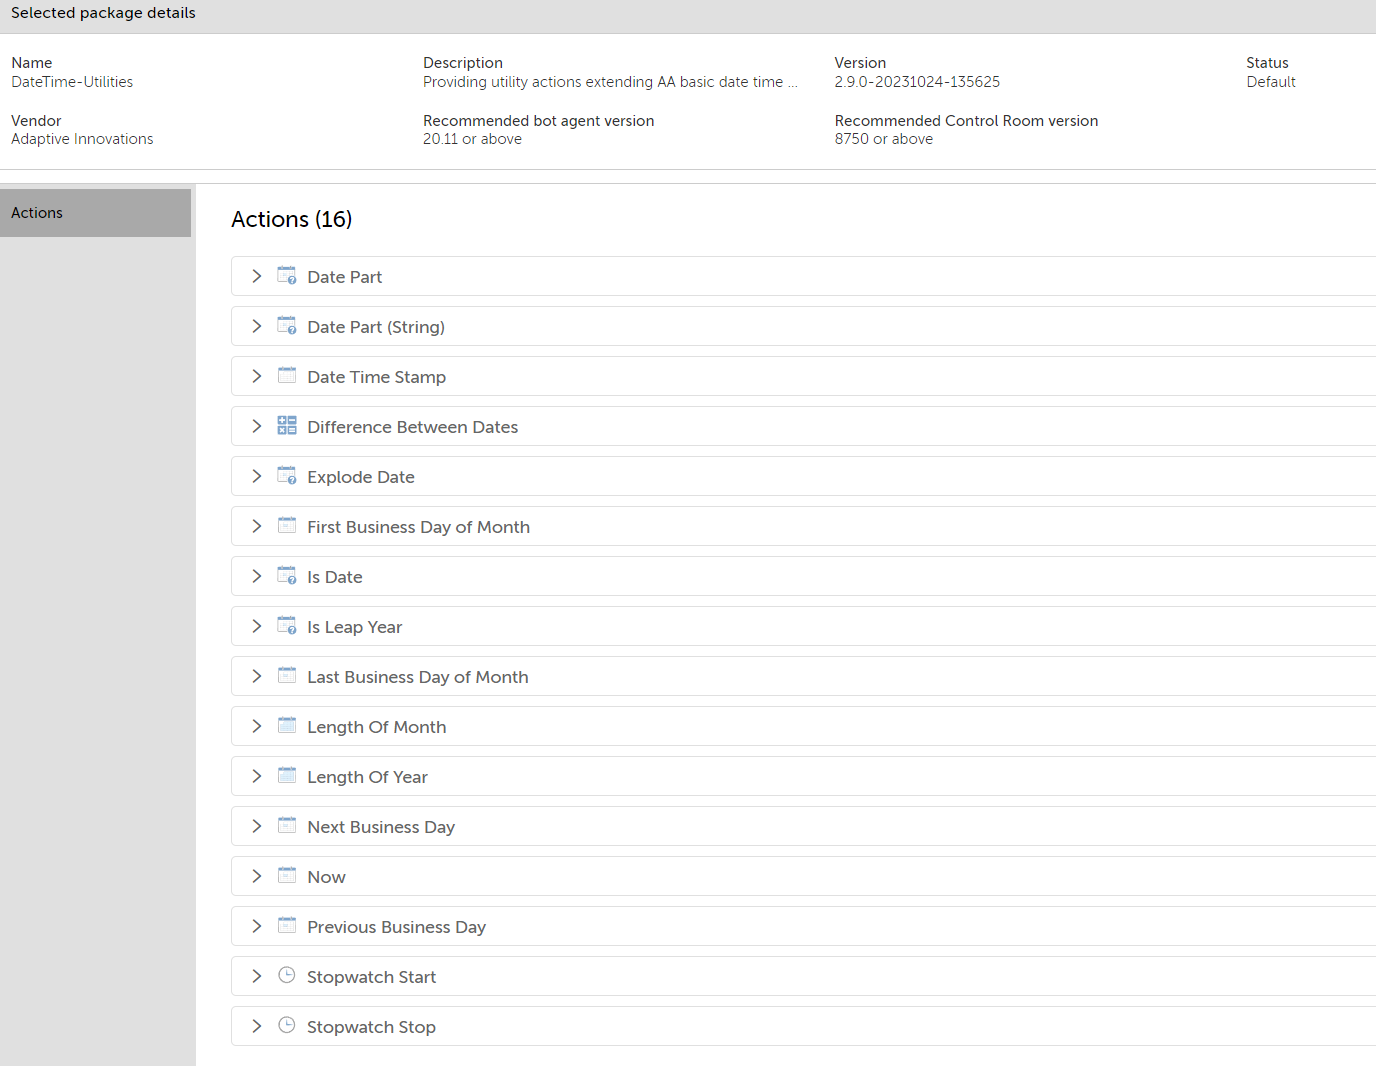The image size is (1376, 1066).
Task: Expand the Is Leap Year action
Action: click(257, 626)
